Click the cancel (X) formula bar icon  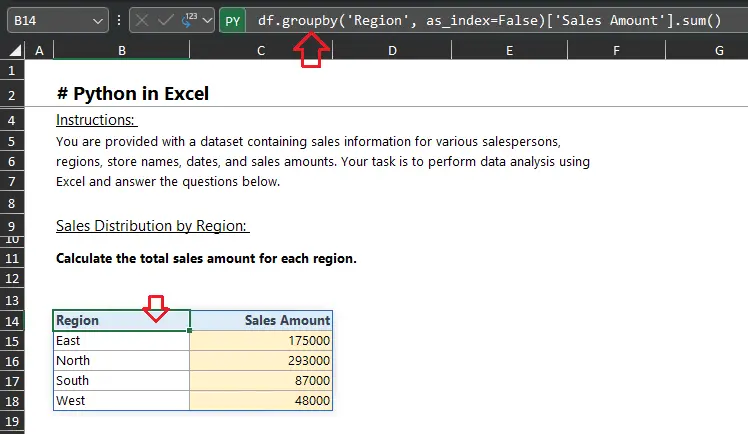click(143, 20)
